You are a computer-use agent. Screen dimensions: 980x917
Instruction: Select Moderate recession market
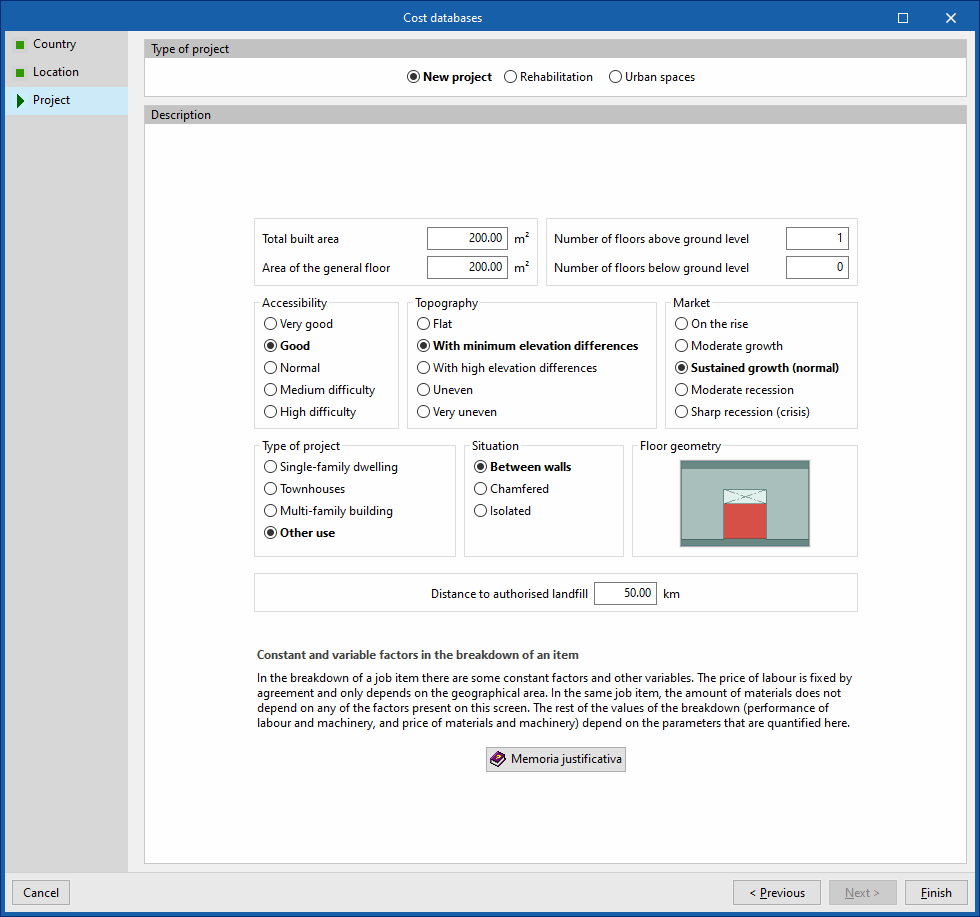tap(734, 389)
